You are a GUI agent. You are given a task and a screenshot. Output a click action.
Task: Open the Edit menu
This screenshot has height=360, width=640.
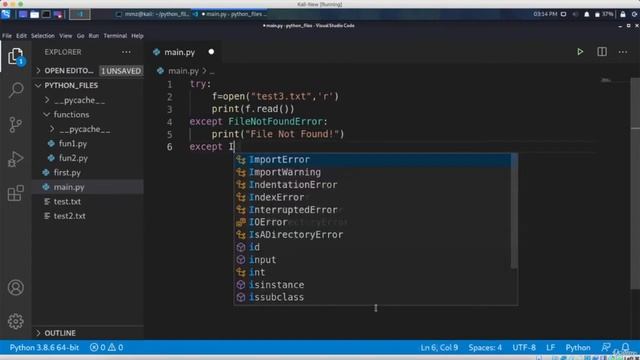point(22,36)
